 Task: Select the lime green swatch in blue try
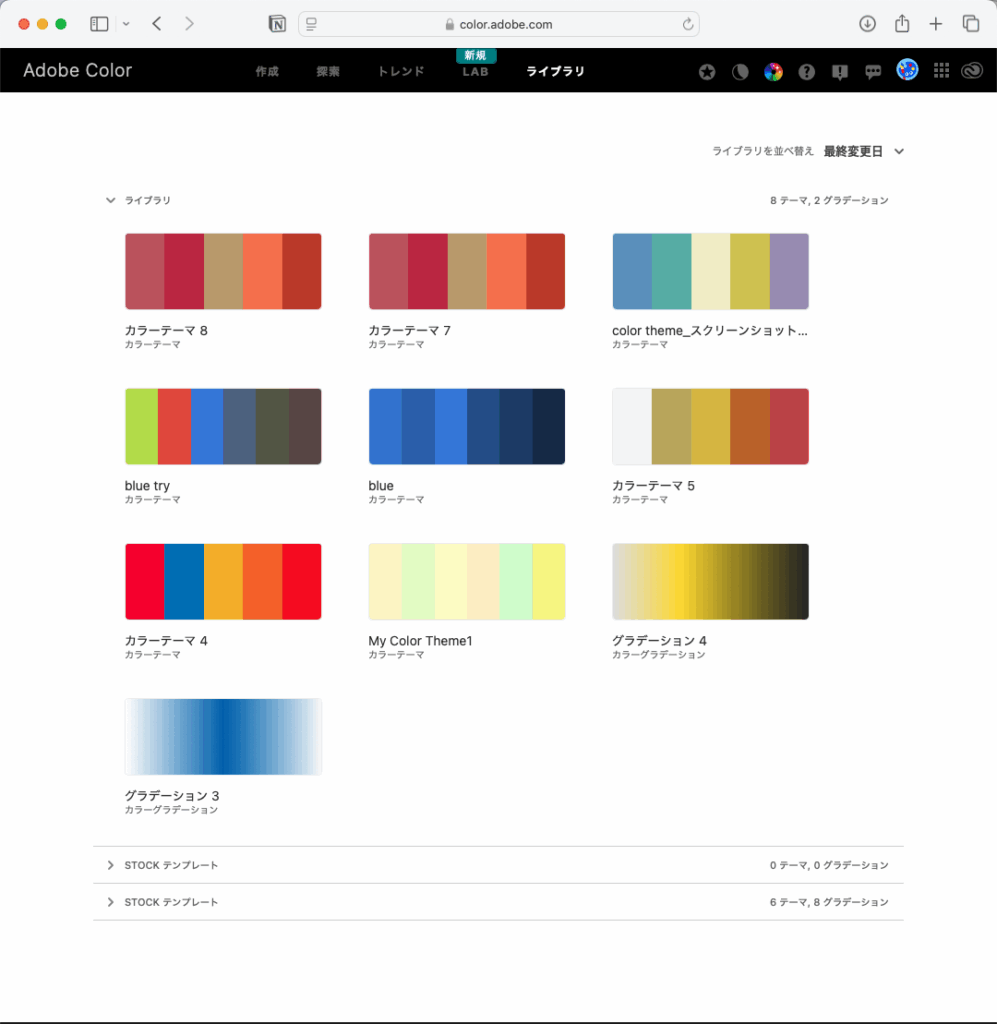pos(142,426)
